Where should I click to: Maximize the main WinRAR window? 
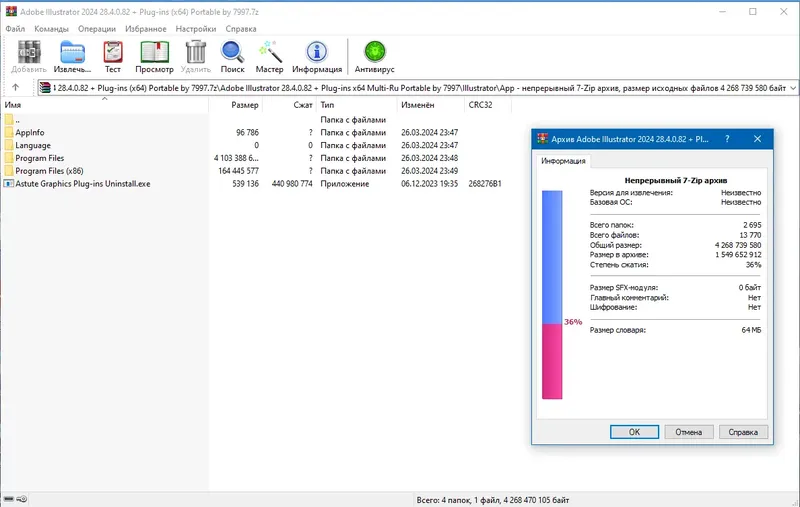tap(753, 11)
